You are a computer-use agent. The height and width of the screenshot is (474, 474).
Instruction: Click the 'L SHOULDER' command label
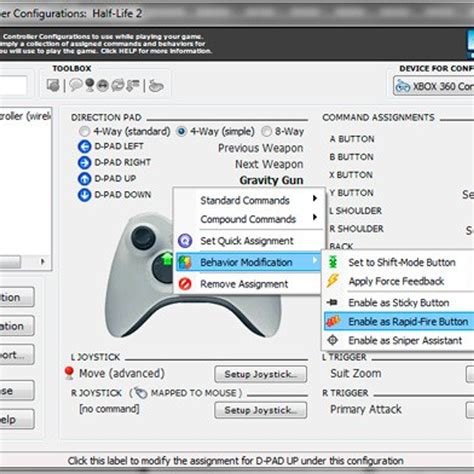tap(355, 211)
